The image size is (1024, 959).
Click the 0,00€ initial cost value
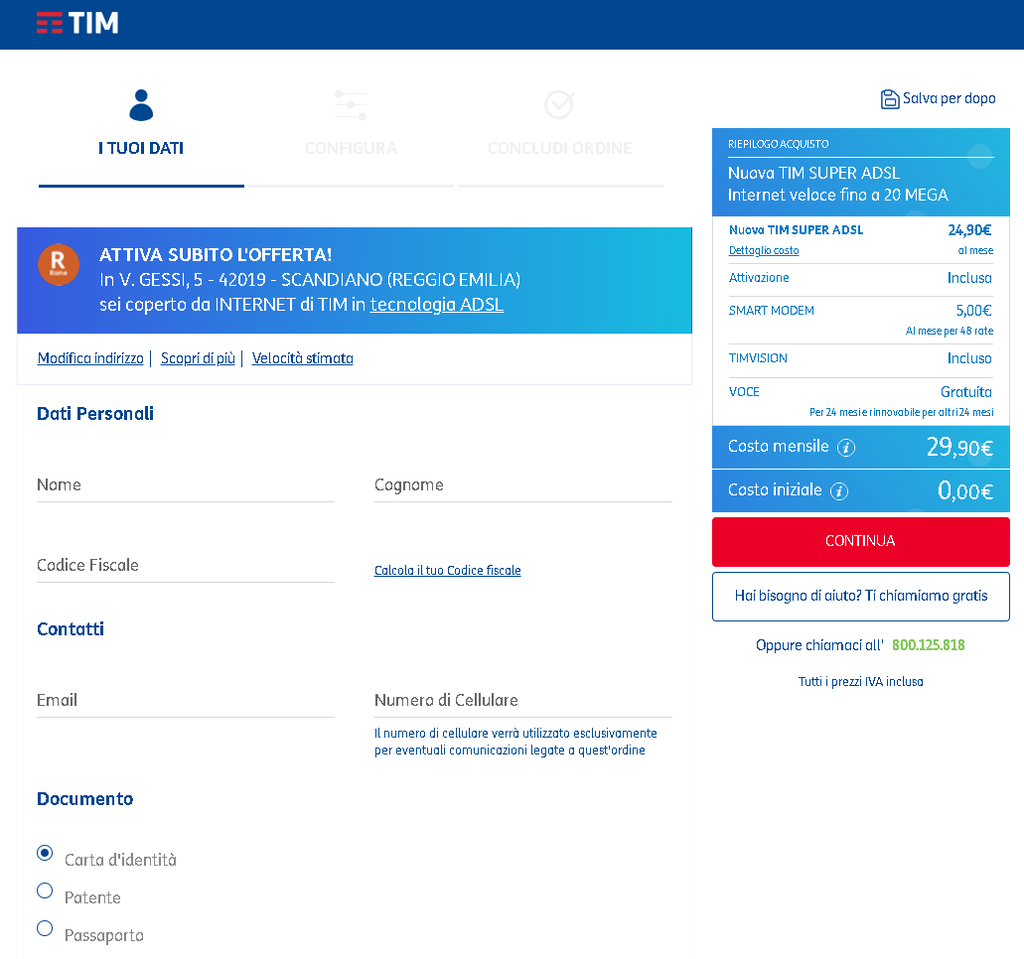(x=965, y=491)
